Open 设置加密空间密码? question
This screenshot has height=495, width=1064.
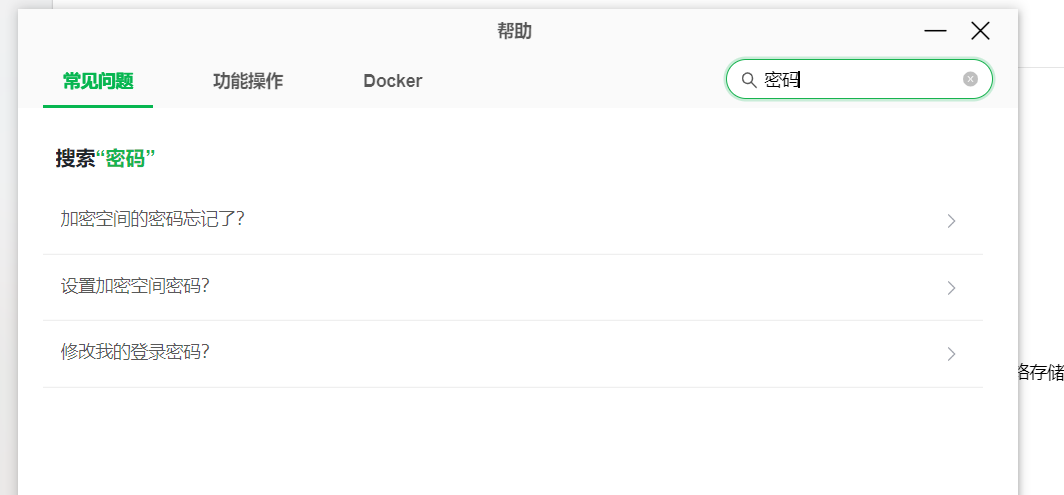[513, 287]
